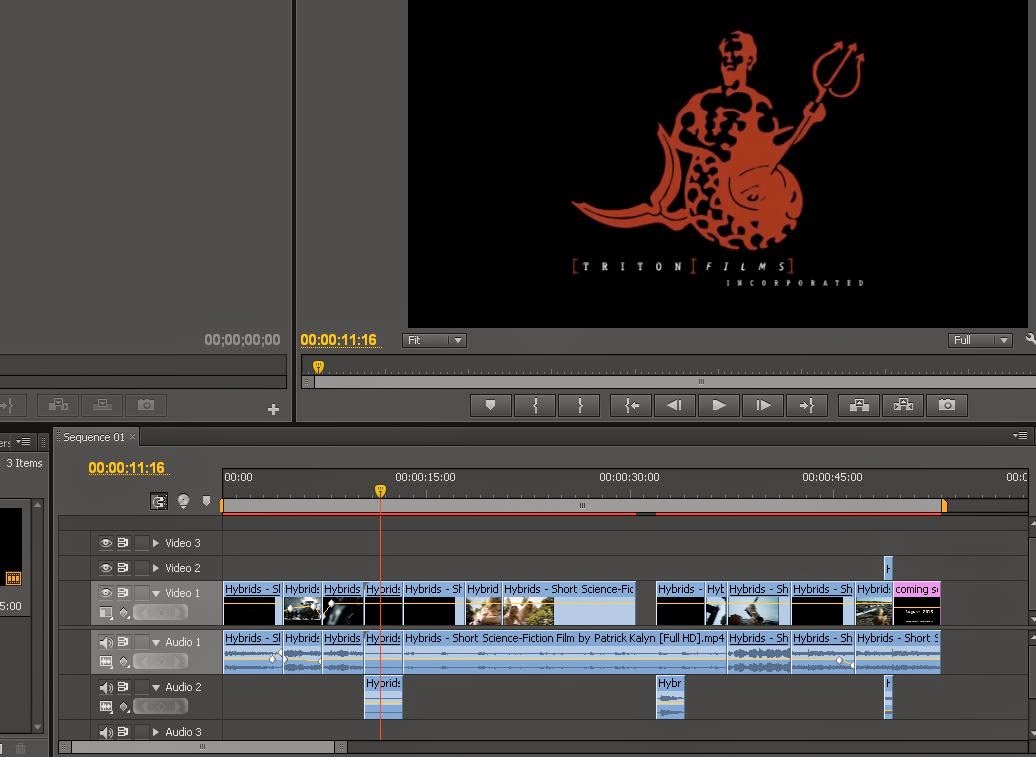The height and width of the screenshot is (757, 1036).
Task: Toggle Video 3 track visibility eye
Action: point(106,542)
